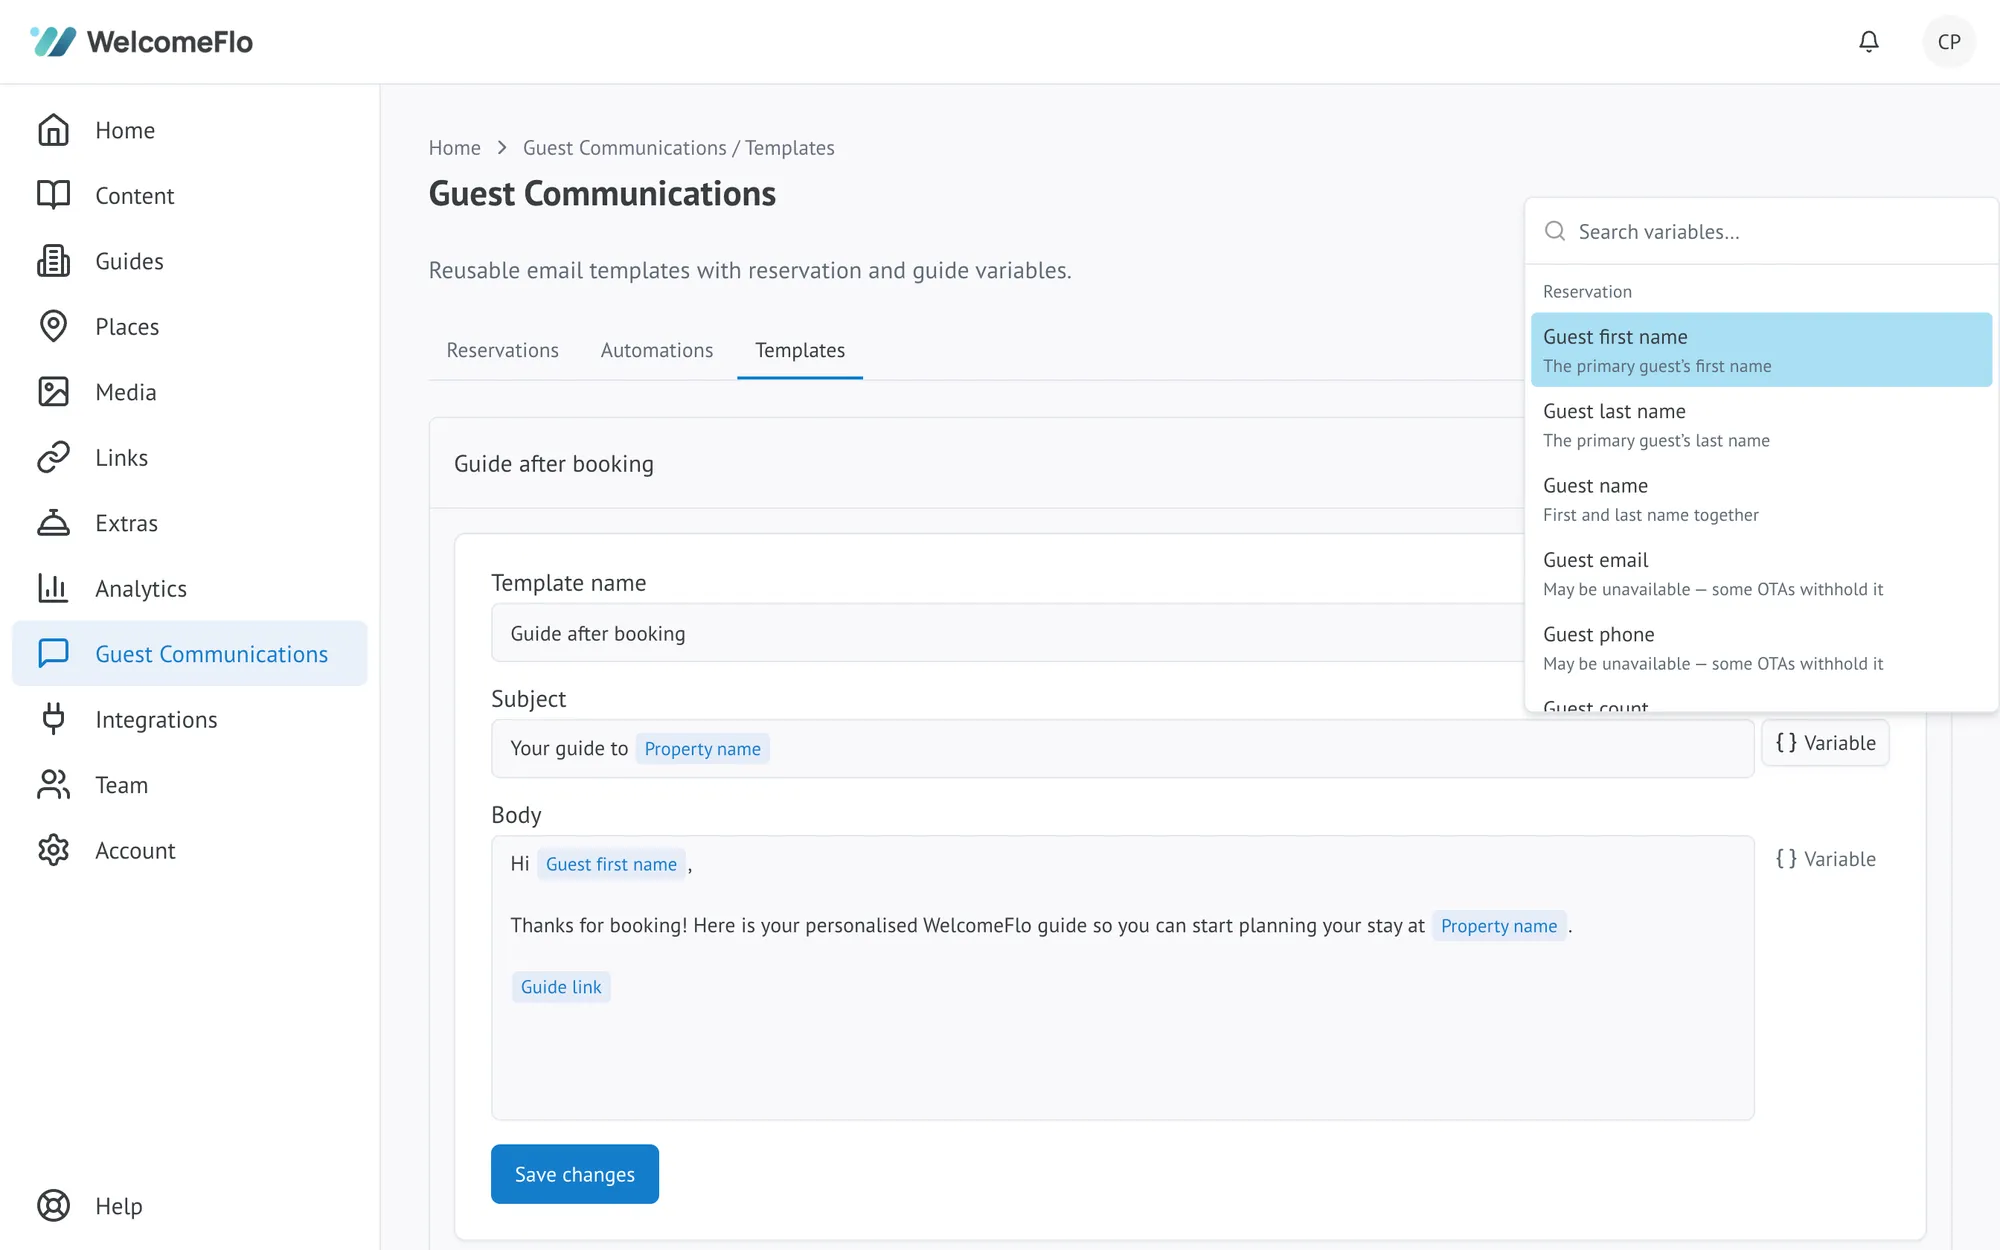2000x1250 pixels.
Task: Click the Media image icon
Action: pos(53,392)
